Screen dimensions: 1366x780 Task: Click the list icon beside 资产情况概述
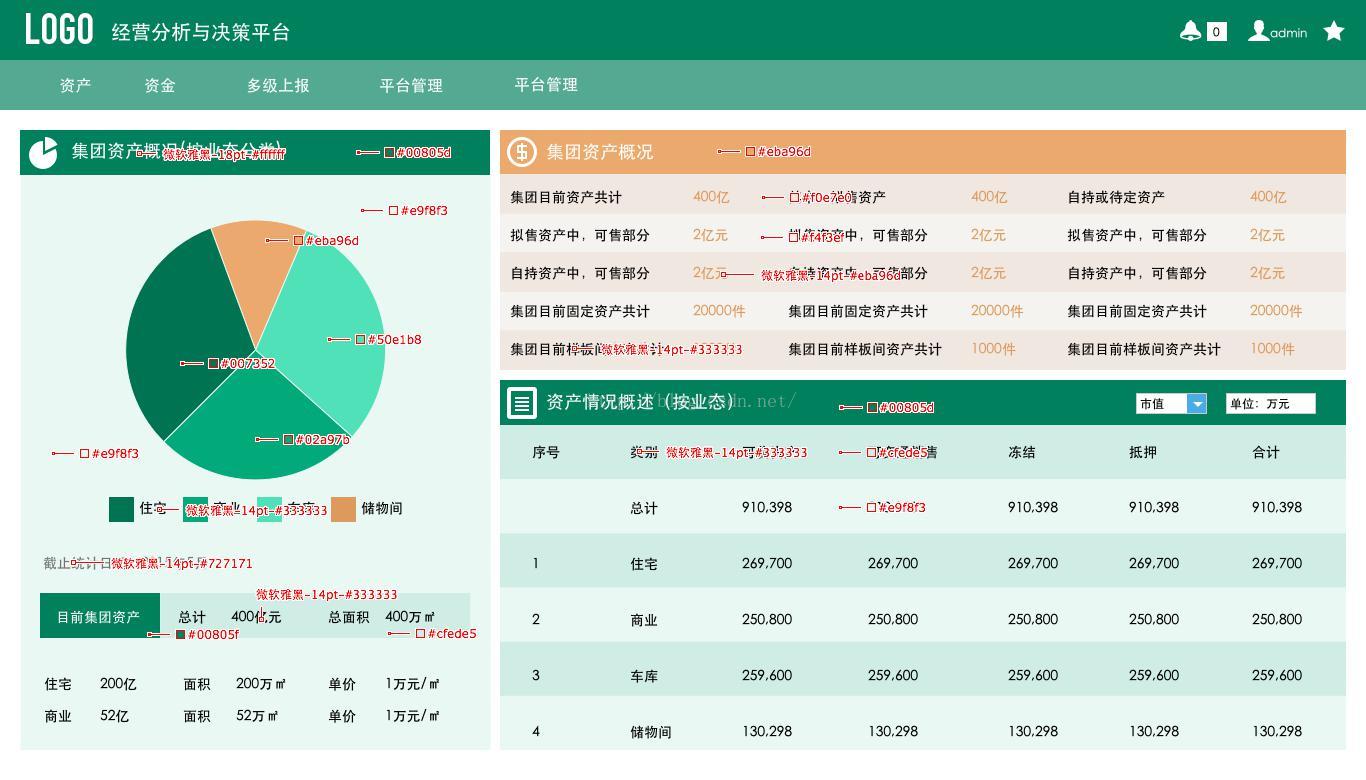pos(521,402)
